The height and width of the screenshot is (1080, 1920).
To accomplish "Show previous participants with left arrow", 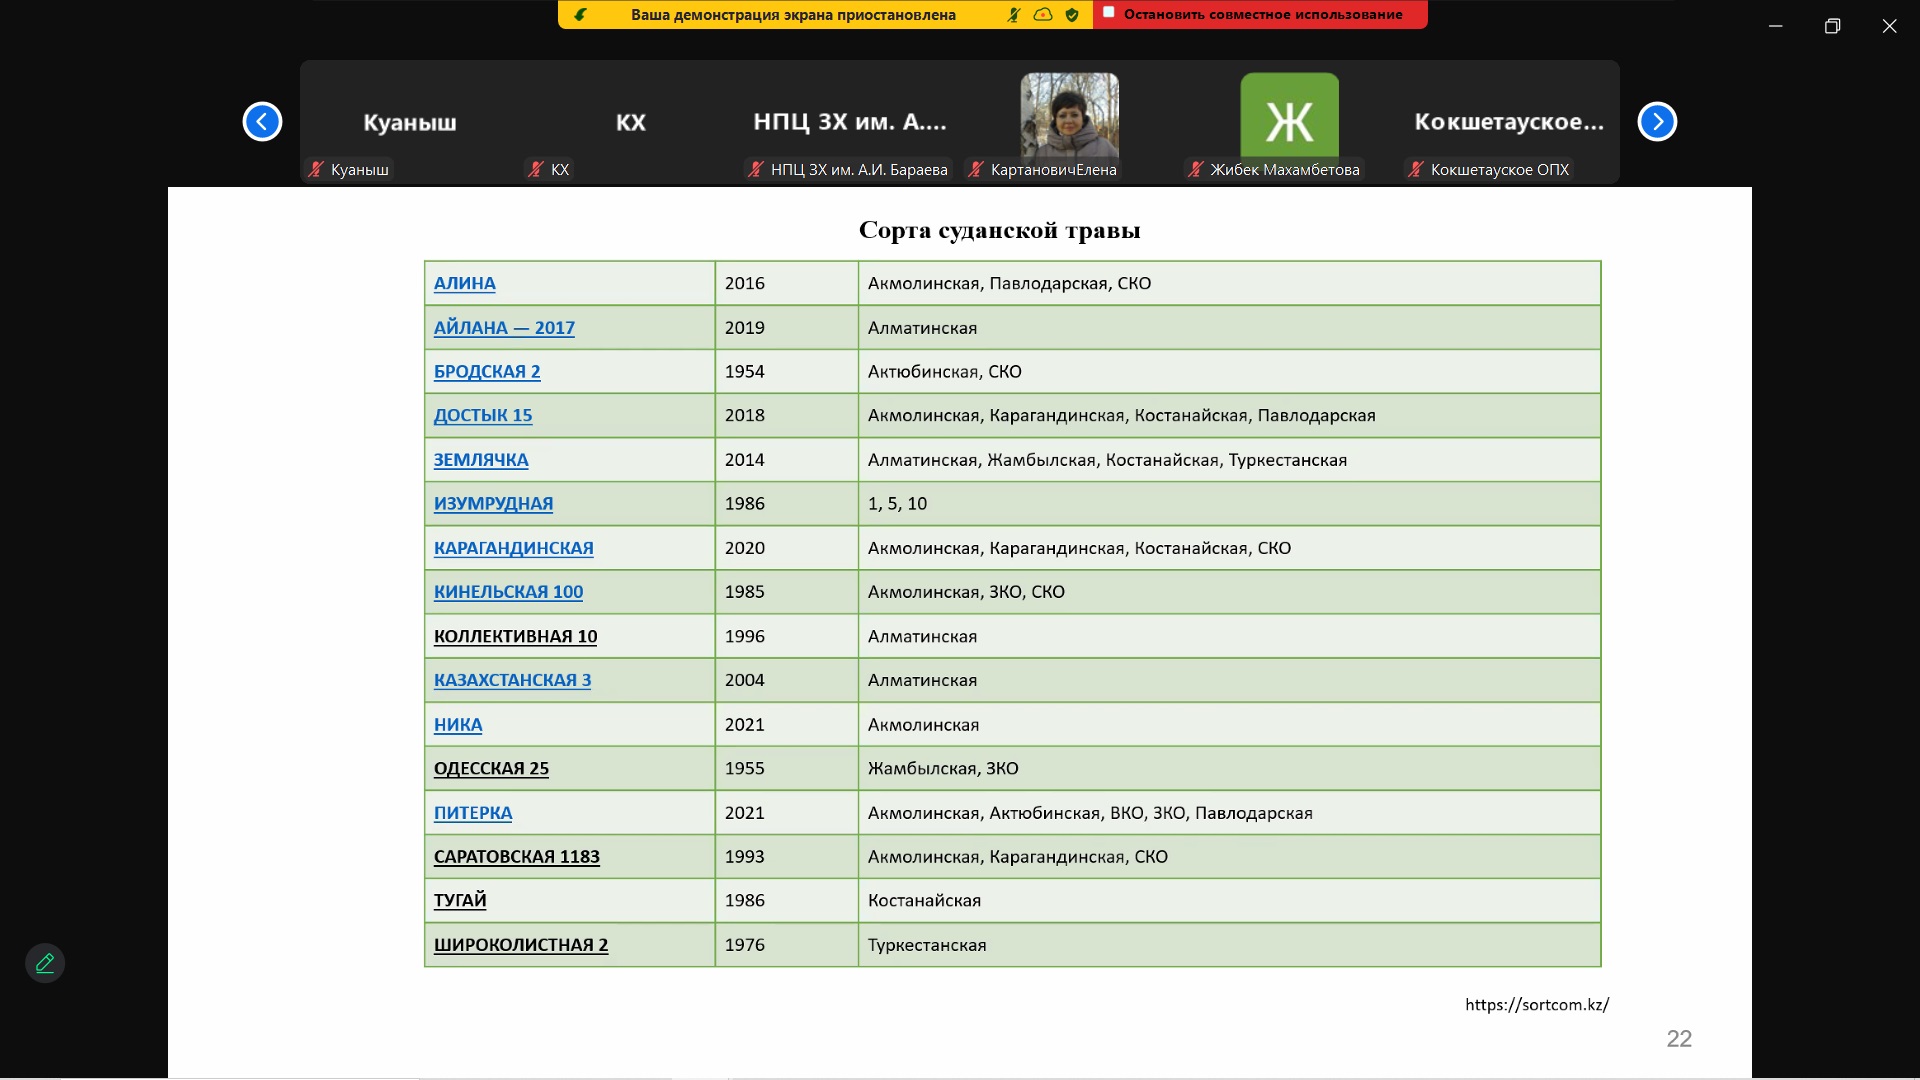I will click(x=262, y=122).
